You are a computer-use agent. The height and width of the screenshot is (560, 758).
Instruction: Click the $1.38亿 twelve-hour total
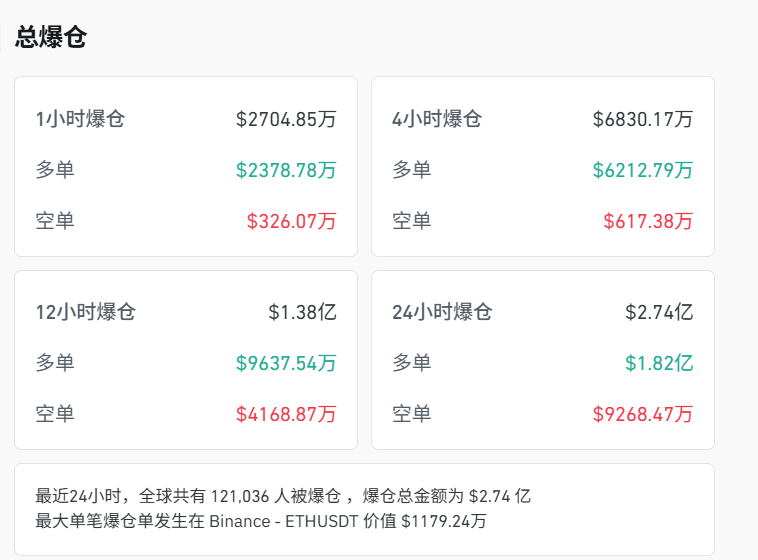(x=302, y=312)
